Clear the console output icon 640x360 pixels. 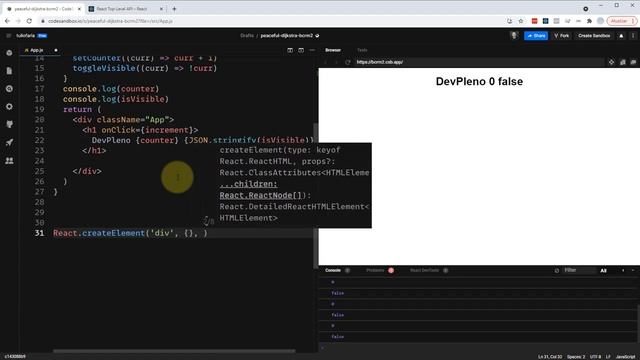coord(557,271)
